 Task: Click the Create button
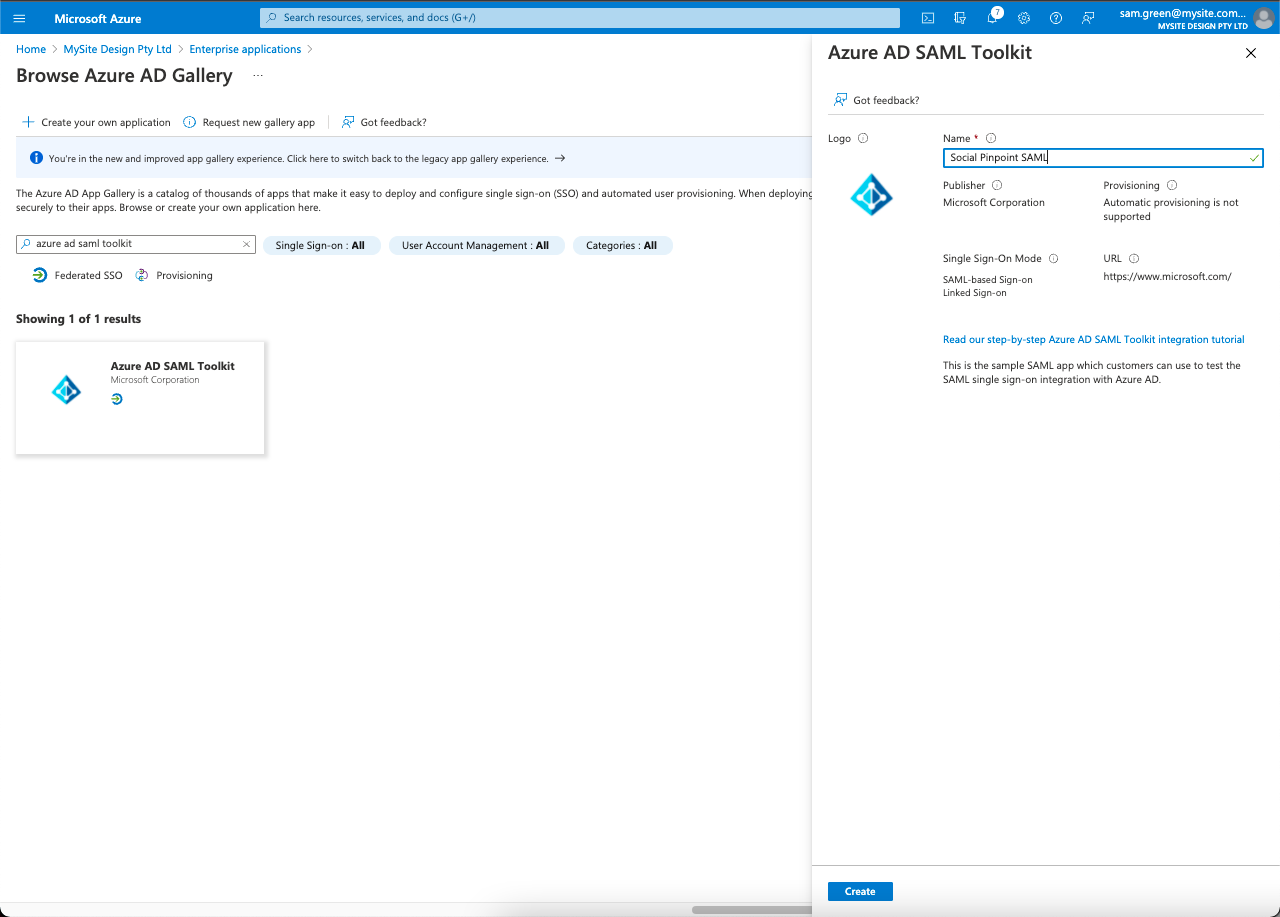(860, 891)
